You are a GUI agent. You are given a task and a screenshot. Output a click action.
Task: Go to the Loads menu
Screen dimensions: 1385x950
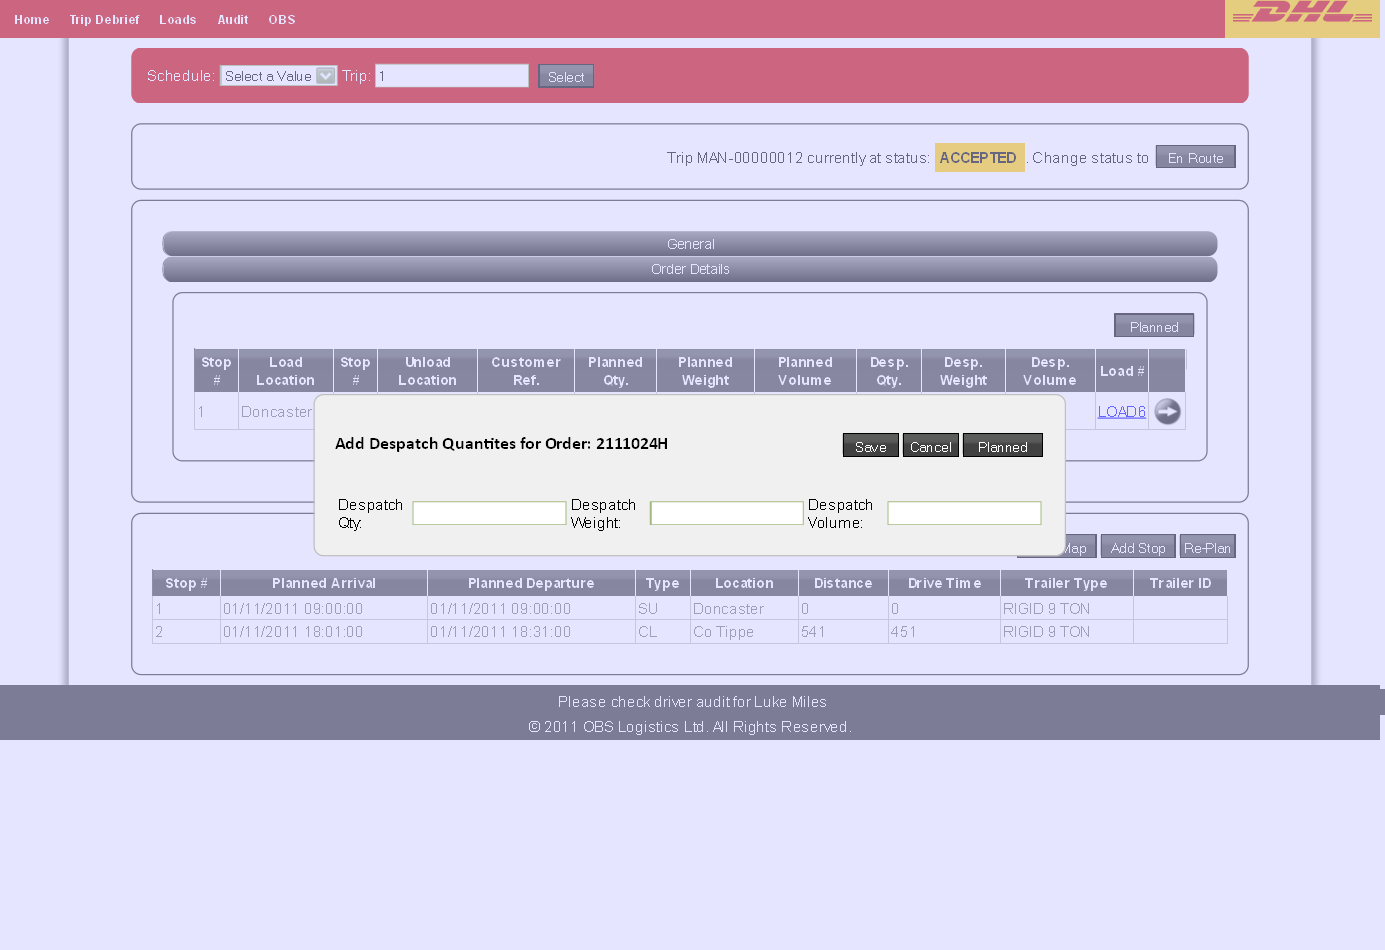click(x=178, y=19)
